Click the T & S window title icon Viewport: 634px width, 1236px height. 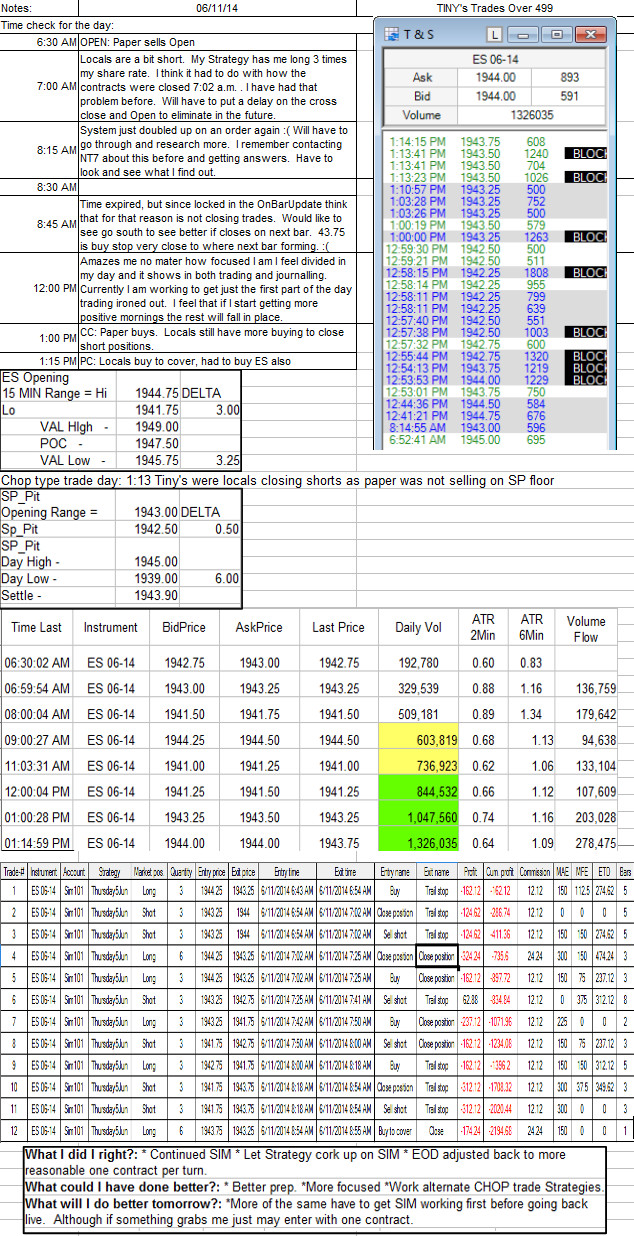pyautogui.click(x=392, y=34)
